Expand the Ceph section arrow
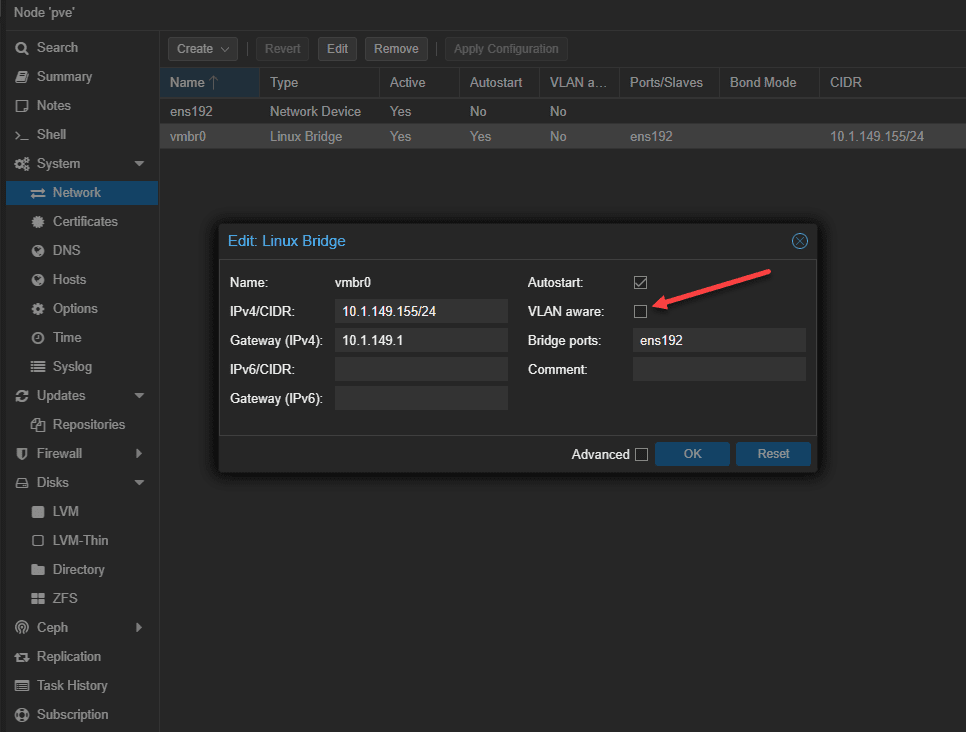Image resolution: width=966 pixels, height=732 pixels. tap(139, 628)
